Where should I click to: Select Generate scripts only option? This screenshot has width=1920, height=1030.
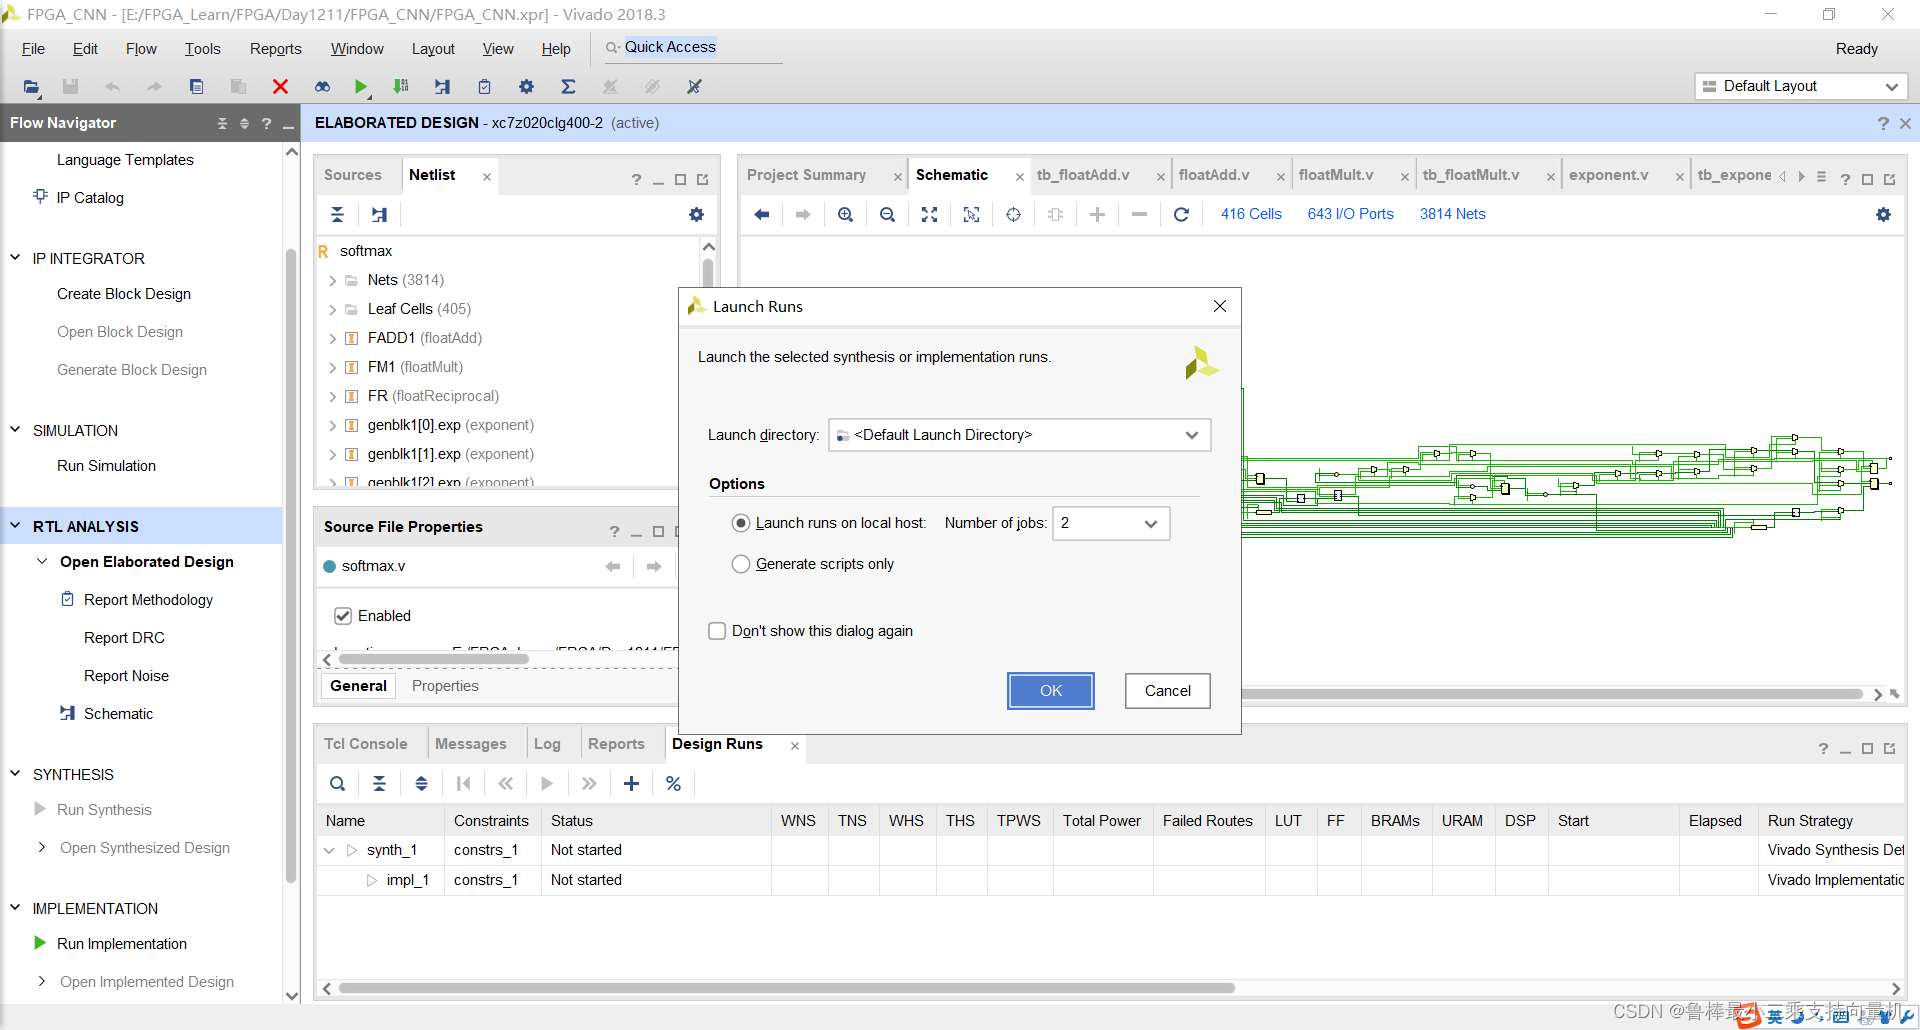741,564
